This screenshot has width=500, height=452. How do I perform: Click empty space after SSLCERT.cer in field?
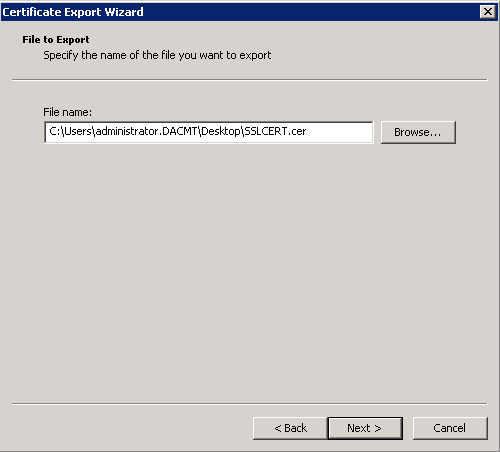point(340,132)
